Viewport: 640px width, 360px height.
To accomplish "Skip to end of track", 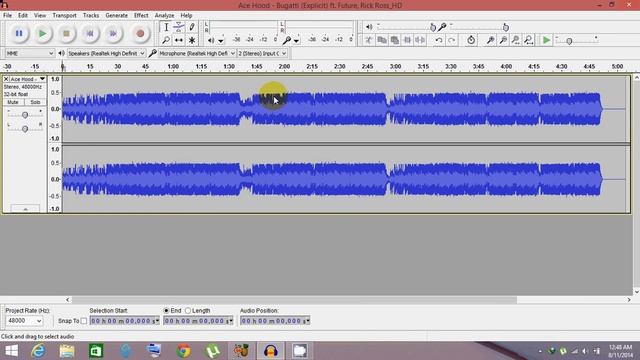I will 113,33.
